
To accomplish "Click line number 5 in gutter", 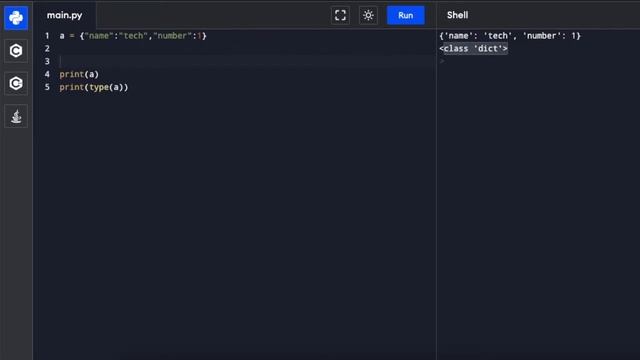I will pos(47,87).
